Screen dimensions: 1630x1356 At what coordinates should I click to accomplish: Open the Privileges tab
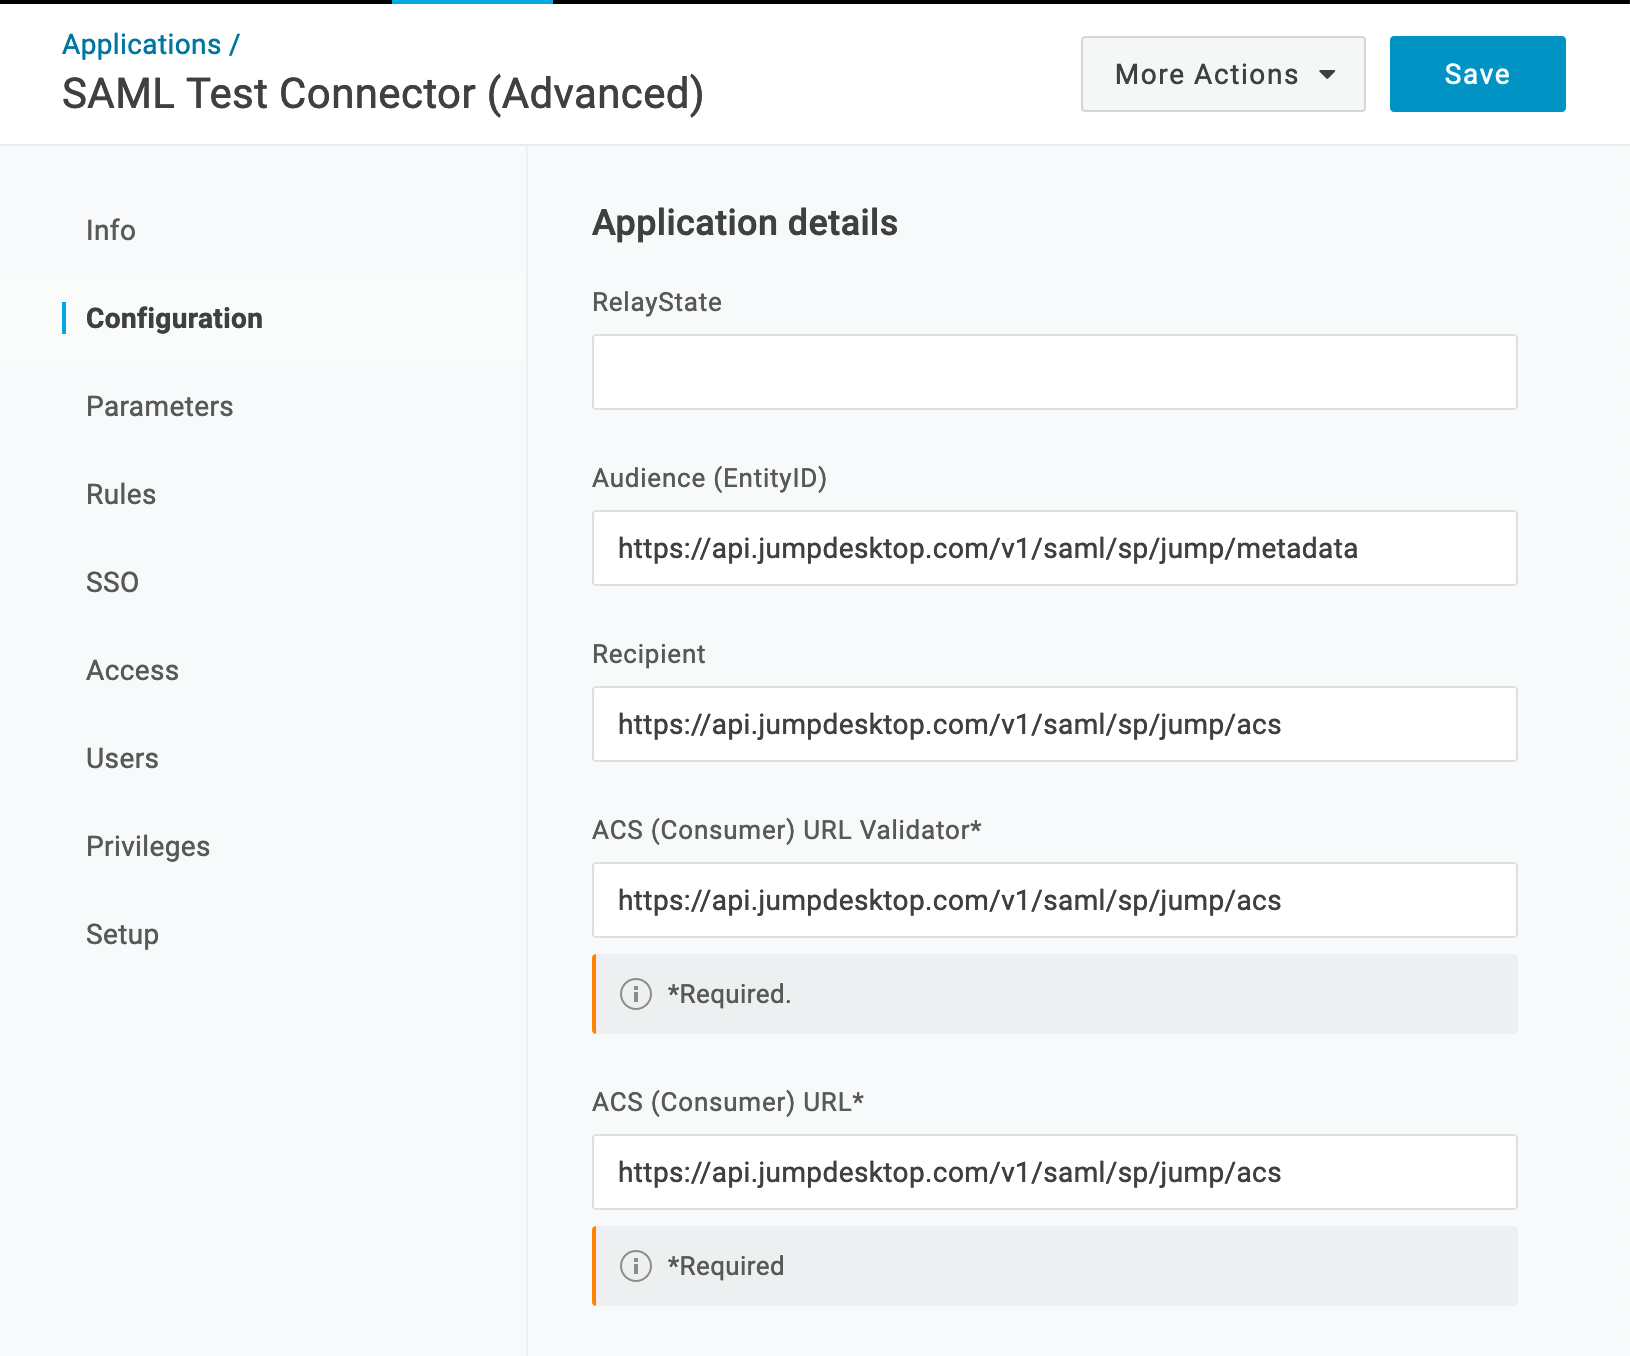point(148,846)
